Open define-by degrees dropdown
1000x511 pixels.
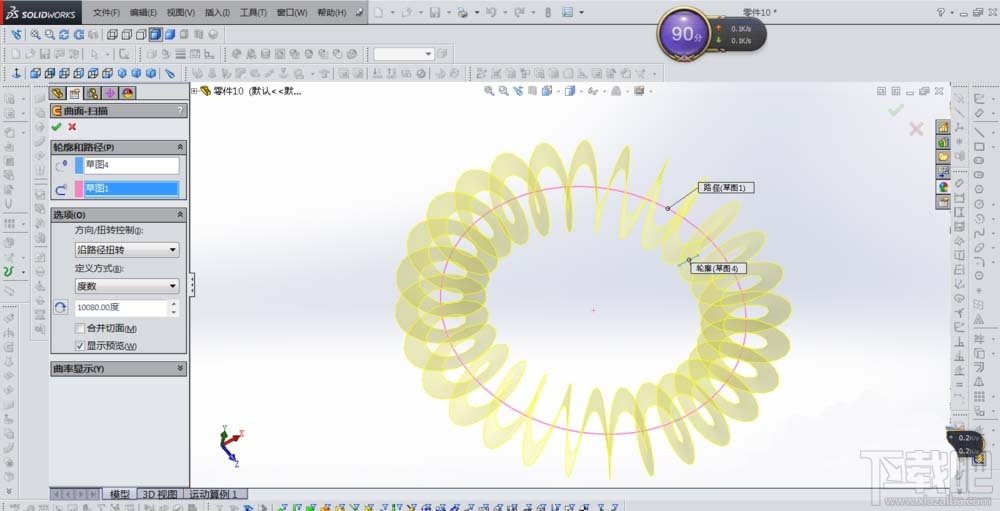pos(127,286)
